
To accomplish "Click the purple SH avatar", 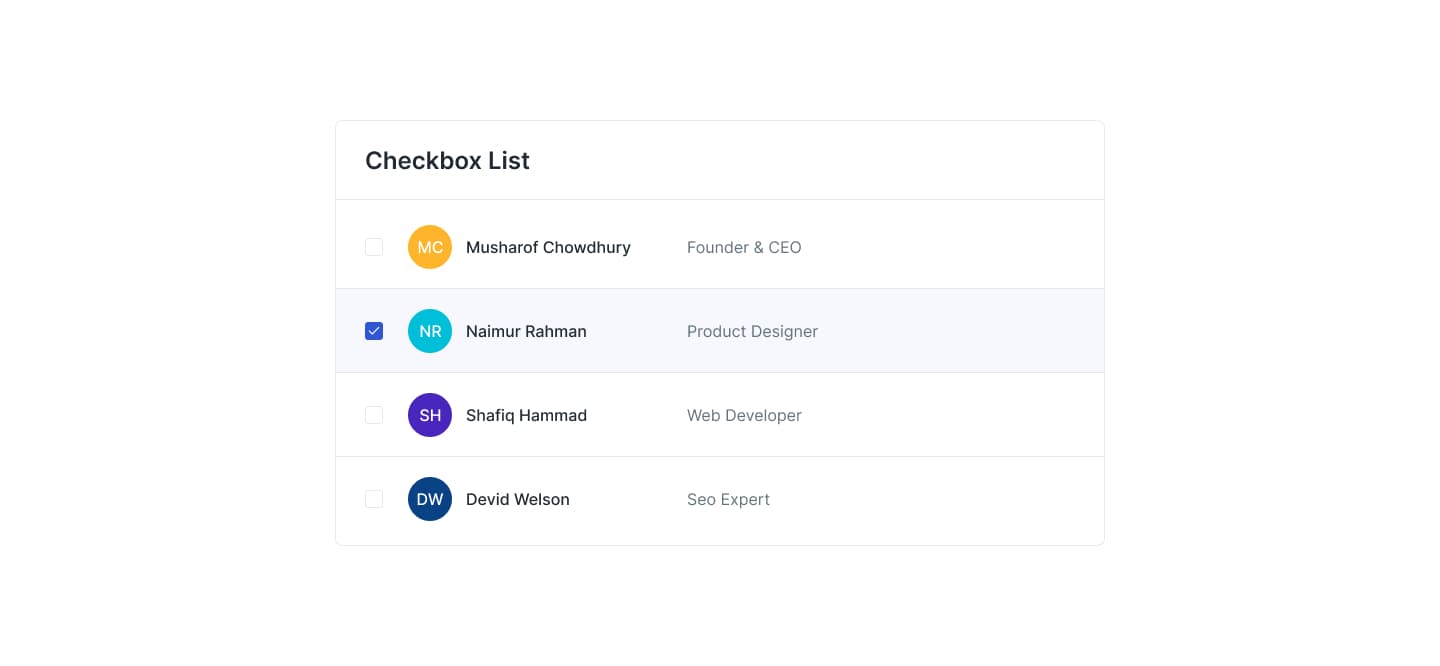I will 430,415.
